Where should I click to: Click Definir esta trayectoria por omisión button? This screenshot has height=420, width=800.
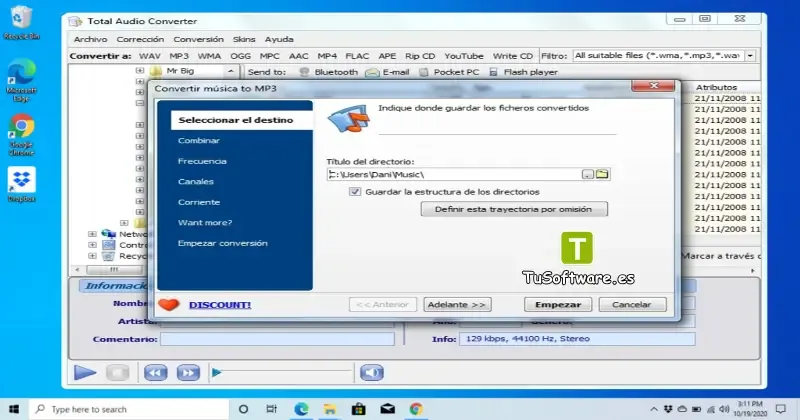point(514,209)
